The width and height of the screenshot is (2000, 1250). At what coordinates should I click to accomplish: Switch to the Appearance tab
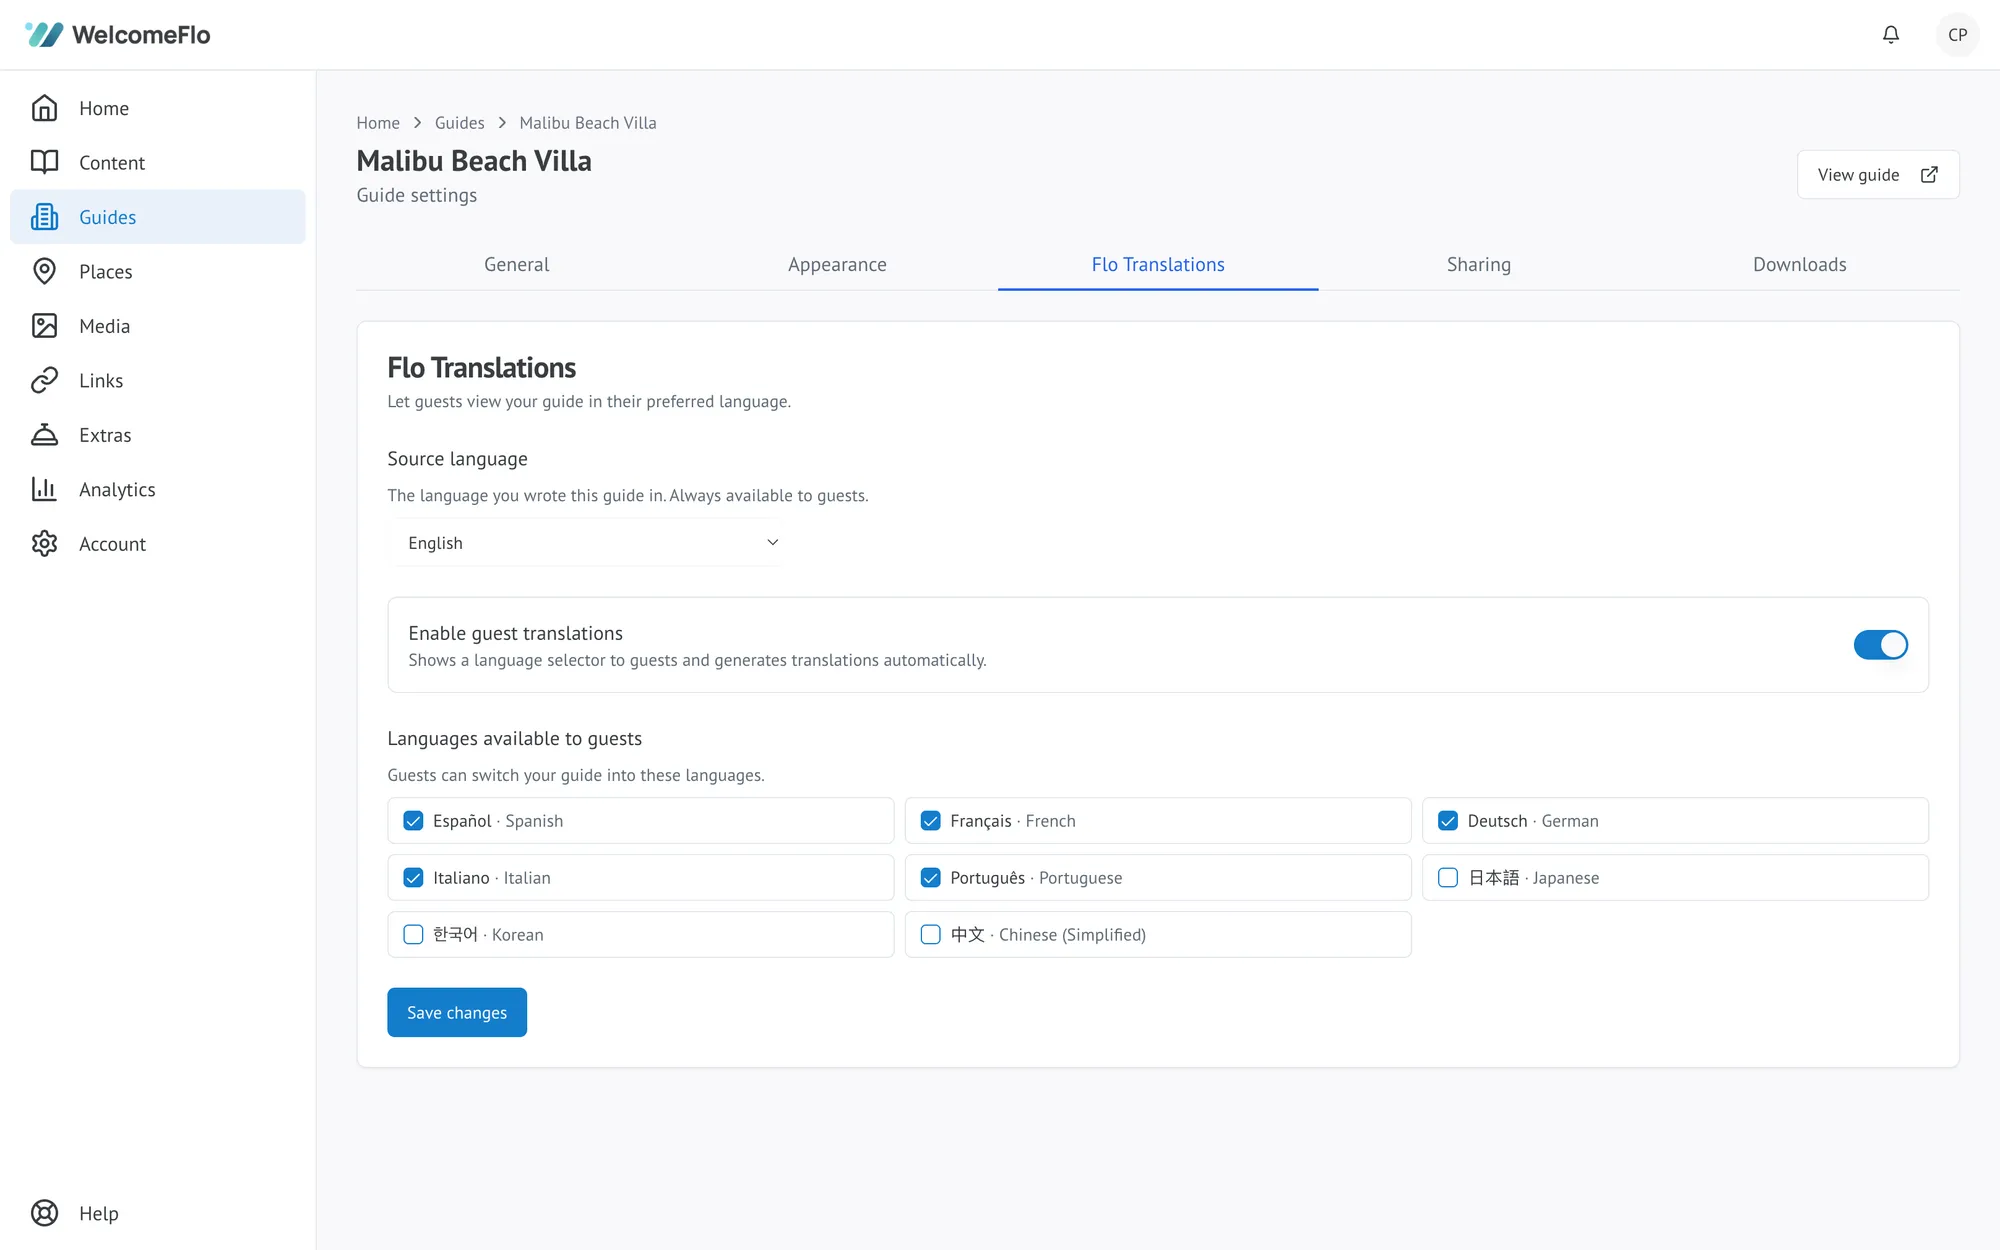tap(837, 265)
